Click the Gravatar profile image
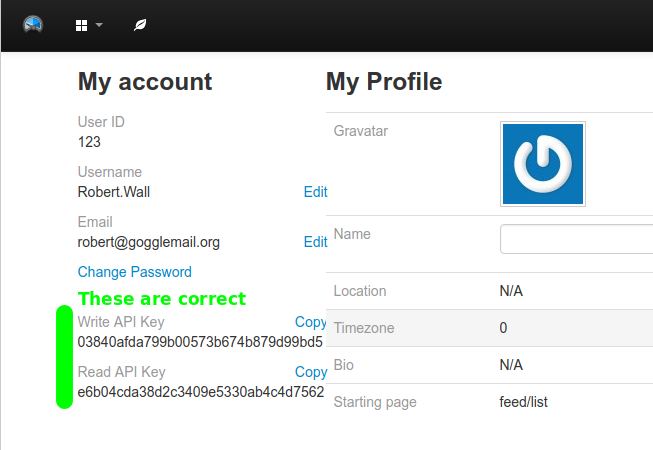The image size is (653, 450). (543, 164)
